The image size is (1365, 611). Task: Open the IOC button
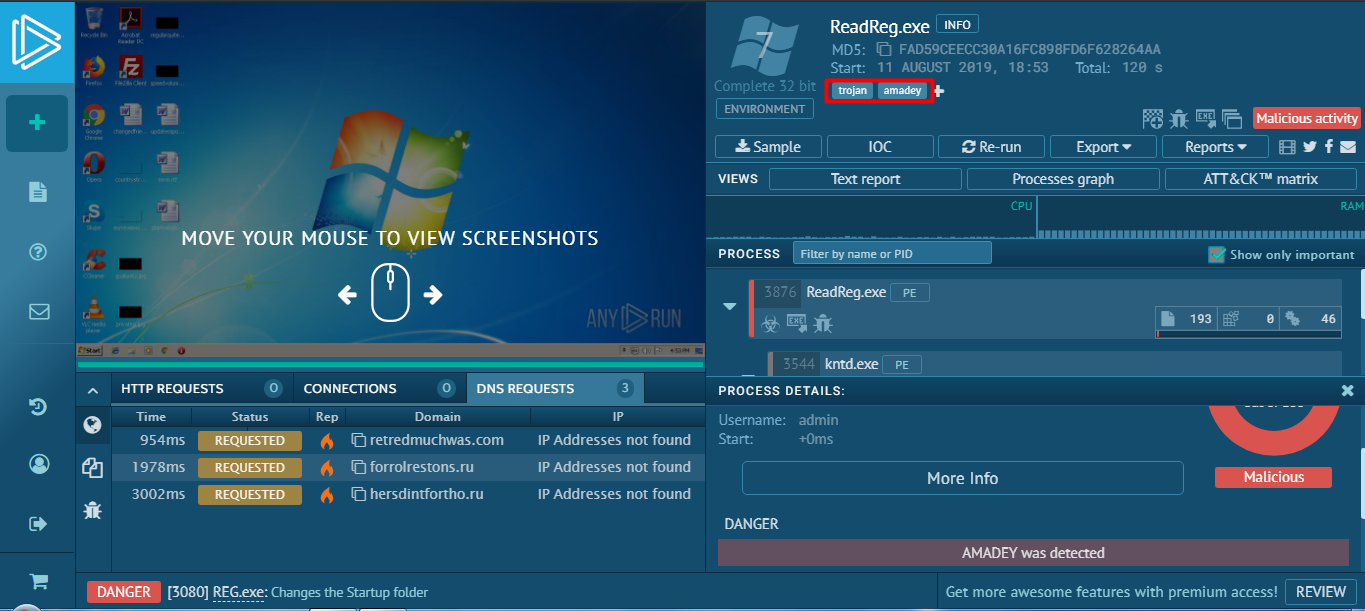pos(880,147)
